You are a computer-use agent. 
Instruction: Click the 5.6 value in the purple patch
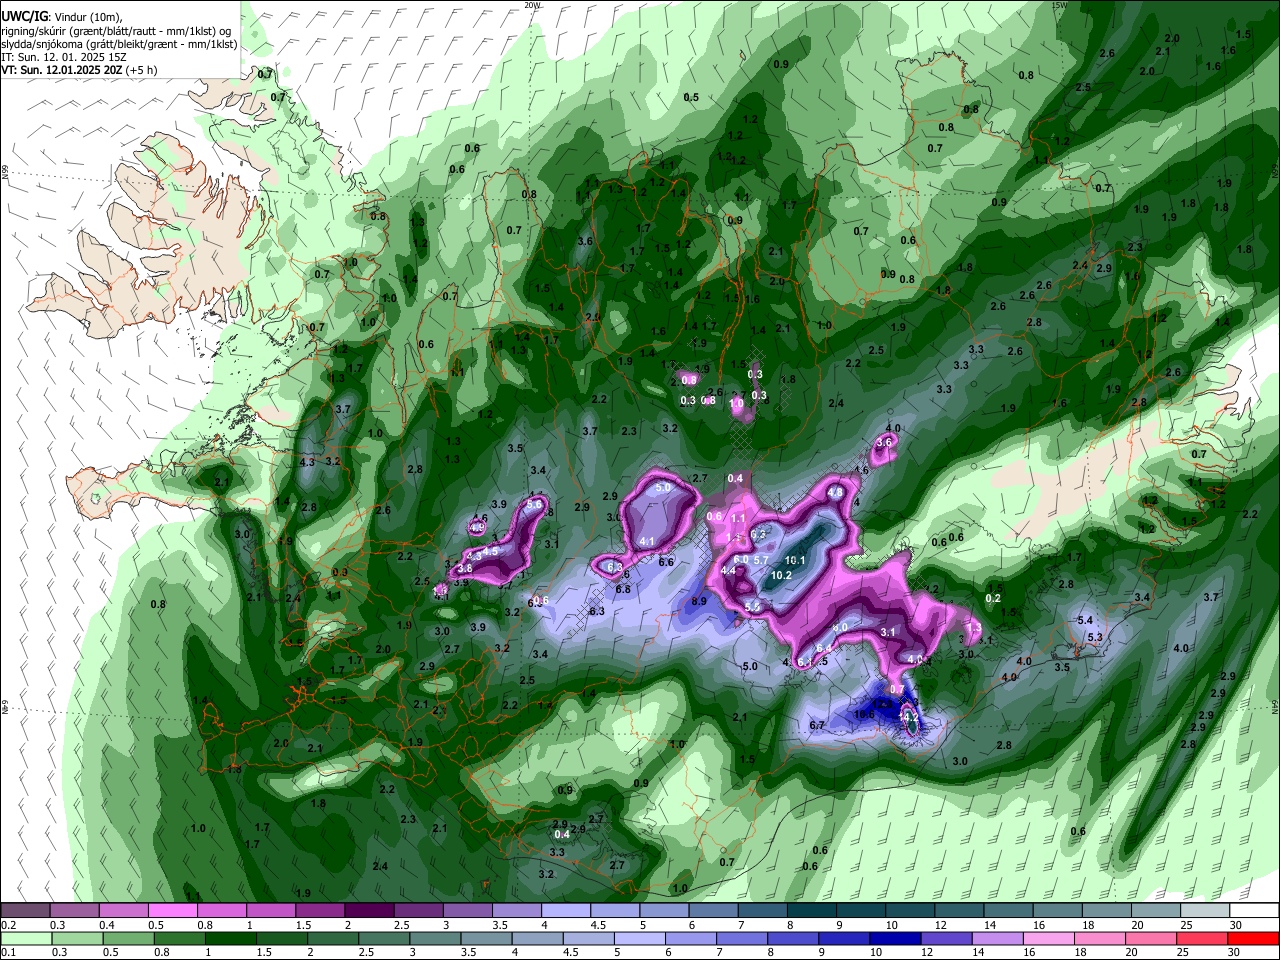(534, 505)
